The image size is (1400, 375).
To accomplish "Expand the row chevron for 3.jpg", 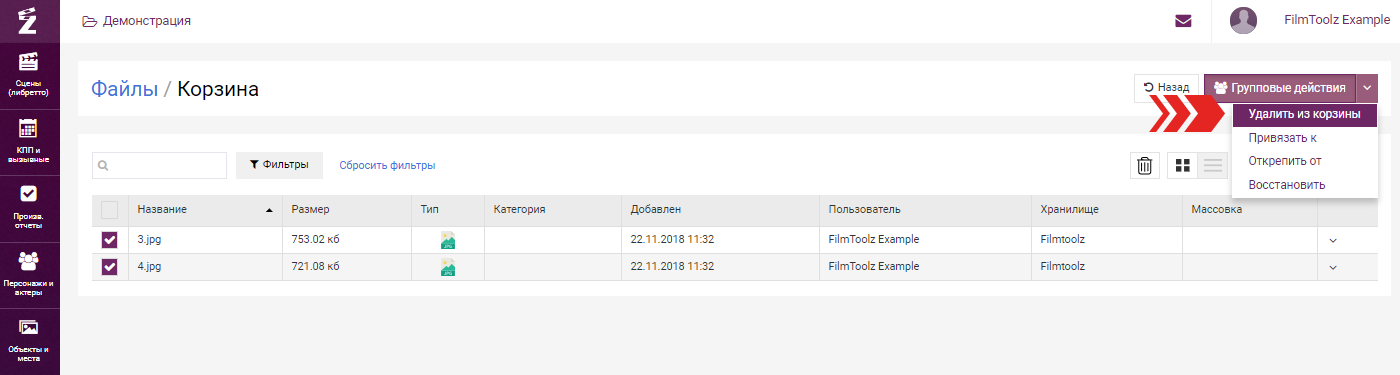I will pyautogui.click(x=1332, y=240).
